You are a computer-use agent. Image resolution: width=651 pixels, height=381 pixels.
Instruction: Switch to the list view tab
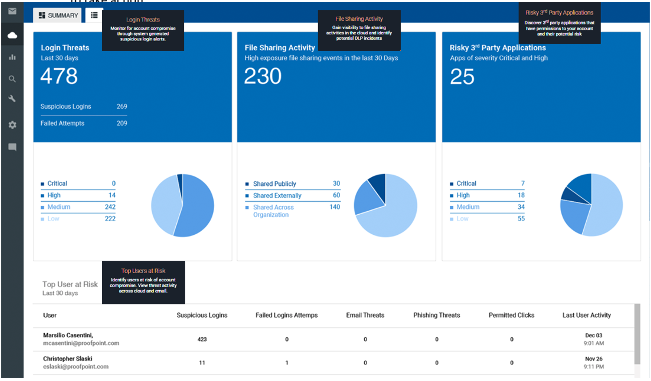94,15
